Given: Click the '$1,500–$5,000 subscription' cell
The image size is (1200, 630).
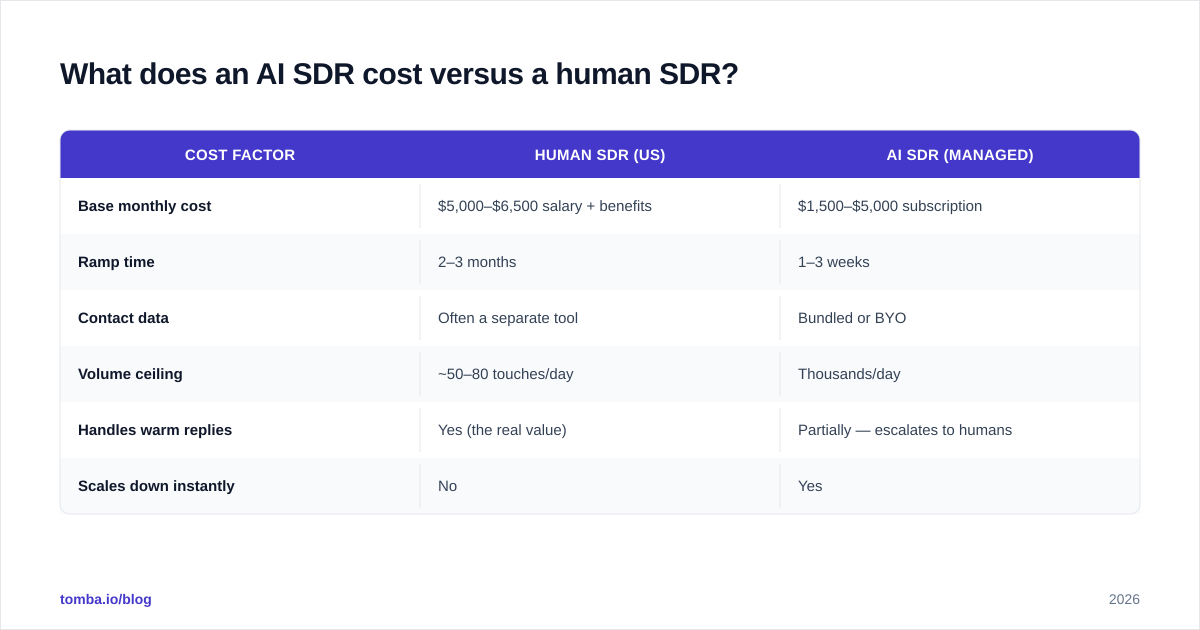Looking at the screenshot, I should pyautogui.click(x=960, y=206).
